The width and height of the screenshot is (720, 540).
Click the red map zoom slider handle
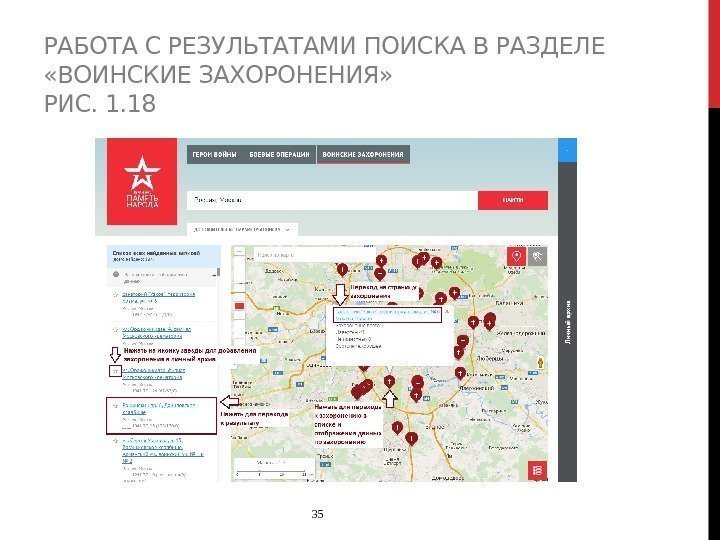coord(239,306)
